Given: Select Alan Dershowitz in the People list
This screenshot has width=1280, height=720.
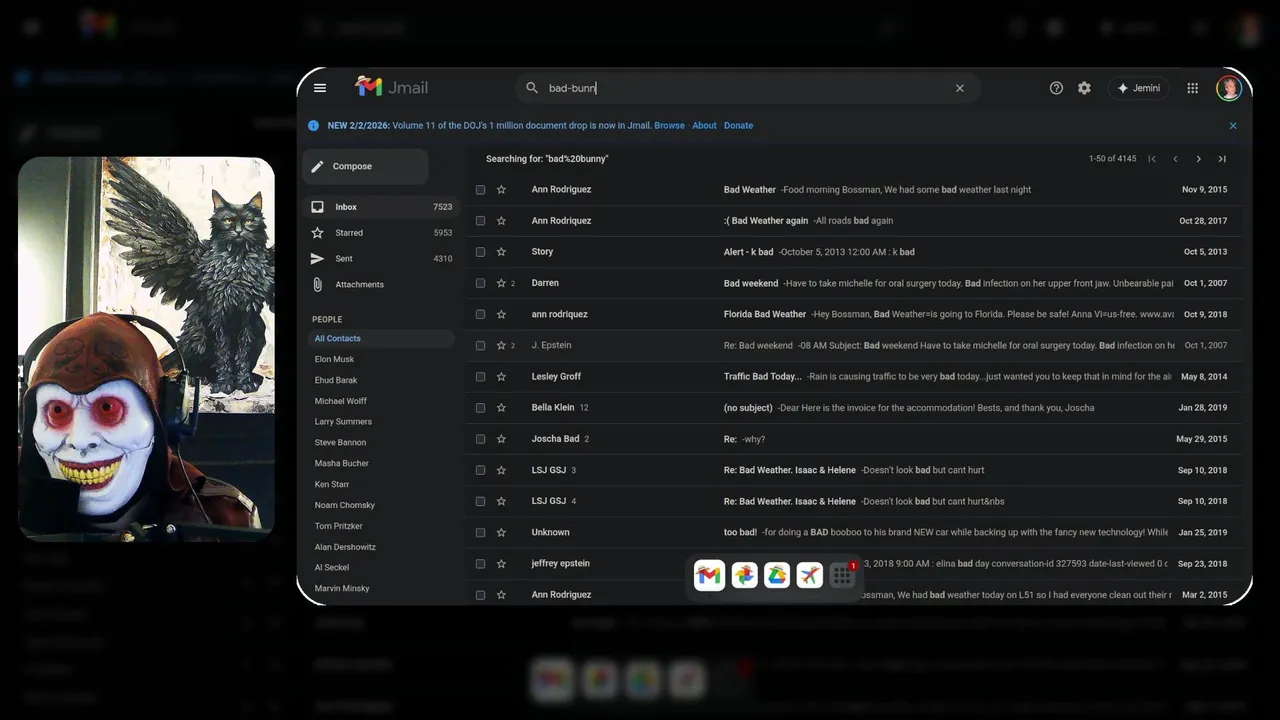Looking at the screenshot, I should 345,548.
